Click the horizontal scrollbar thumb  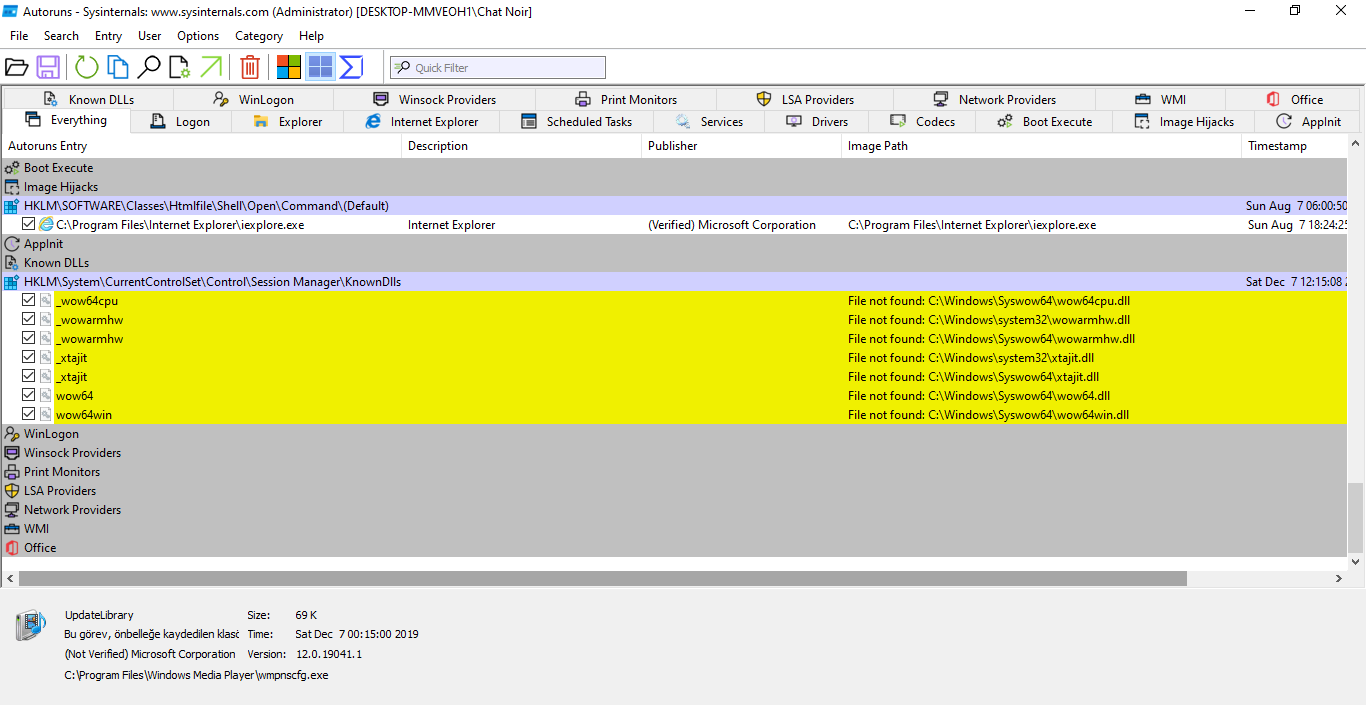click(602, 578)
